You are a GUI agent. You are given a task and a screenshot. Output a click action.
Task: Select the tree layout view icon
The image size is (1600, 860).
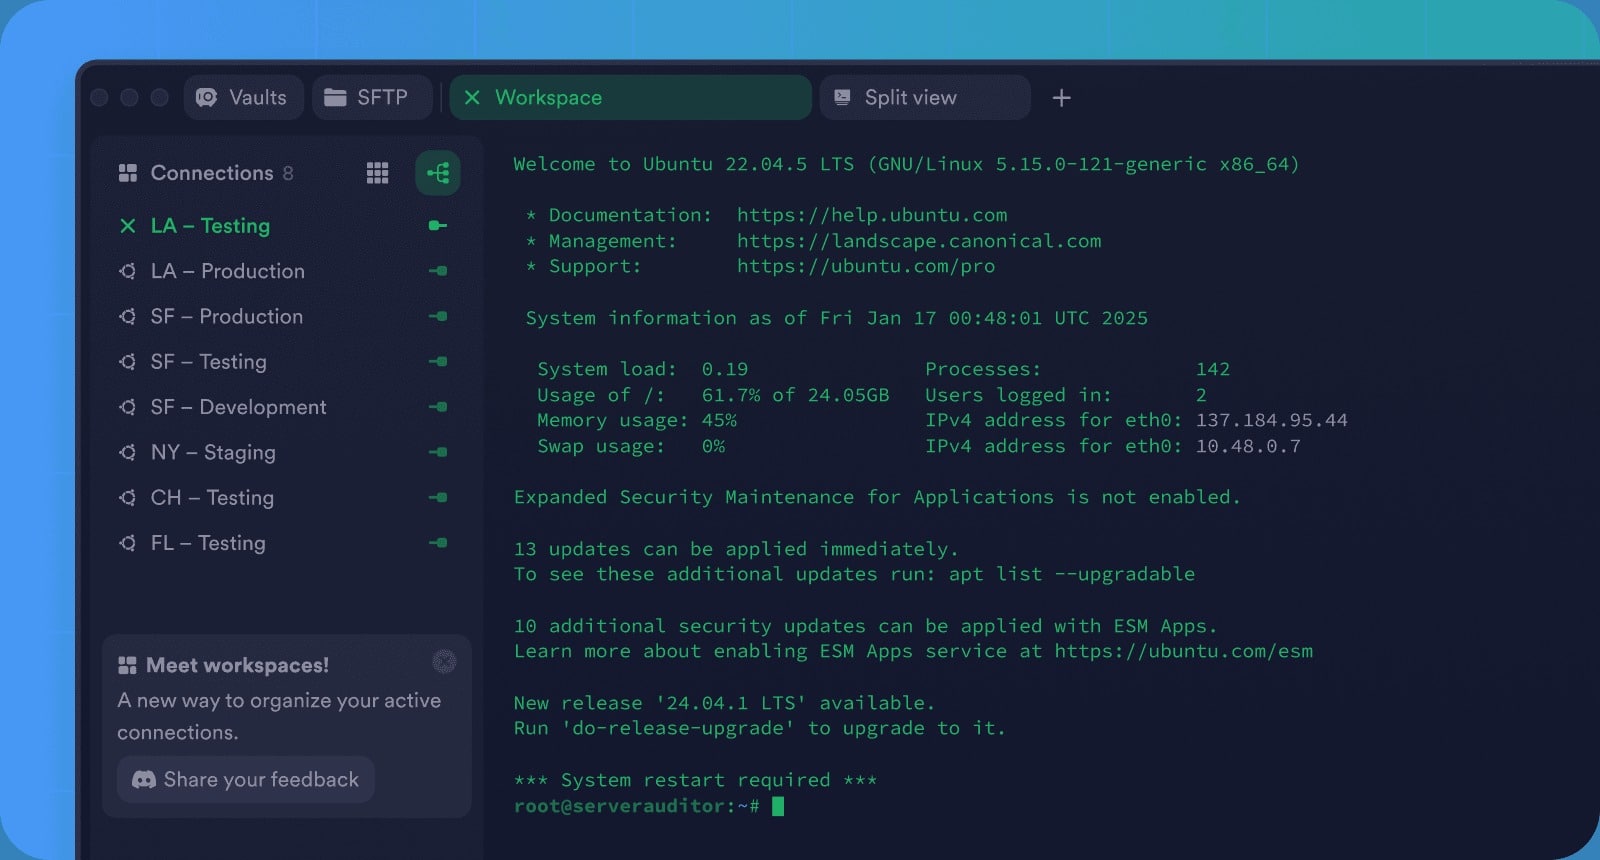(438, 173)
